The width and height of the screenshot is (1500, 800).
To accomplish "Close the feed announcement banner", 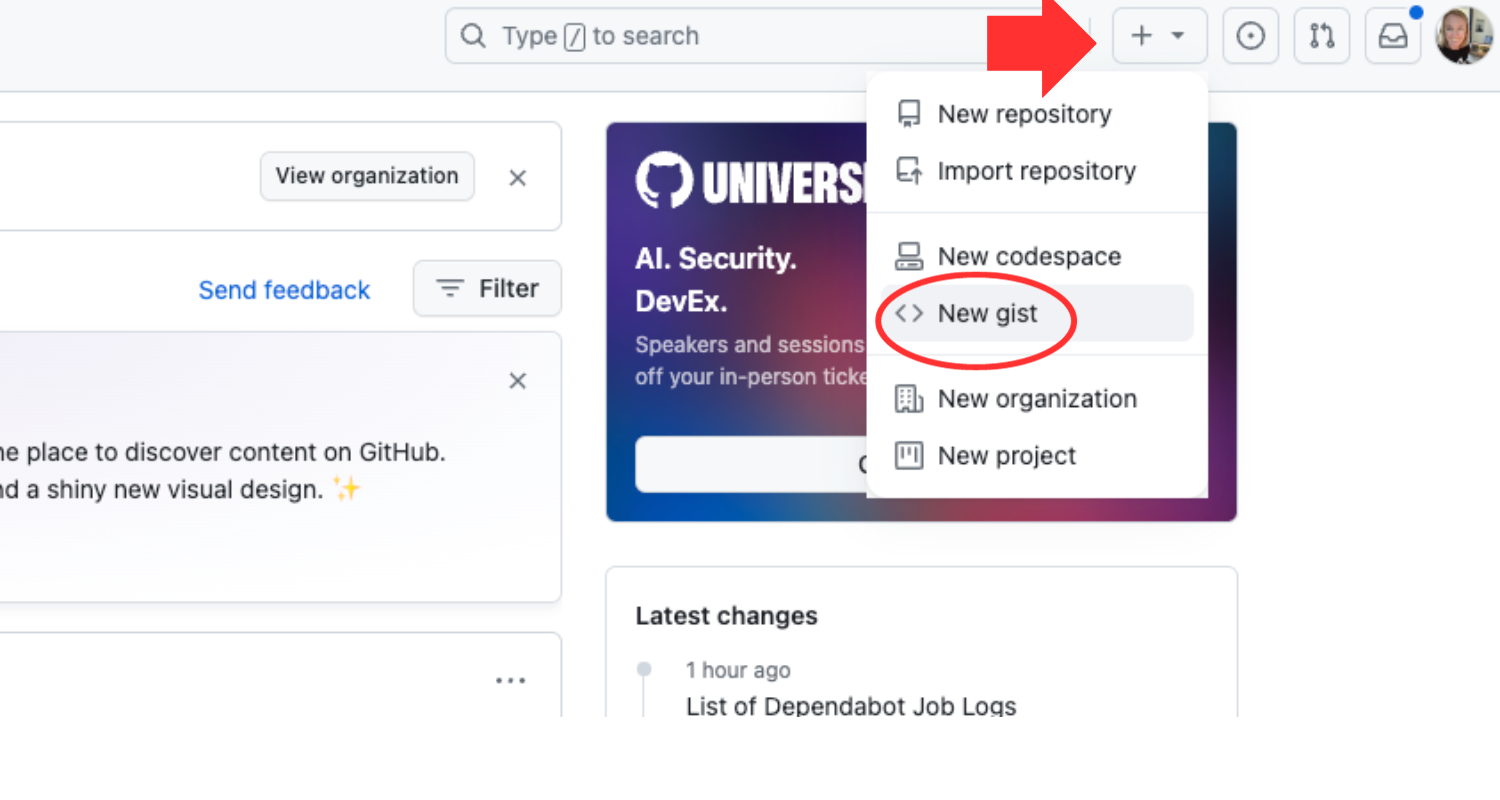I will 517,381.
